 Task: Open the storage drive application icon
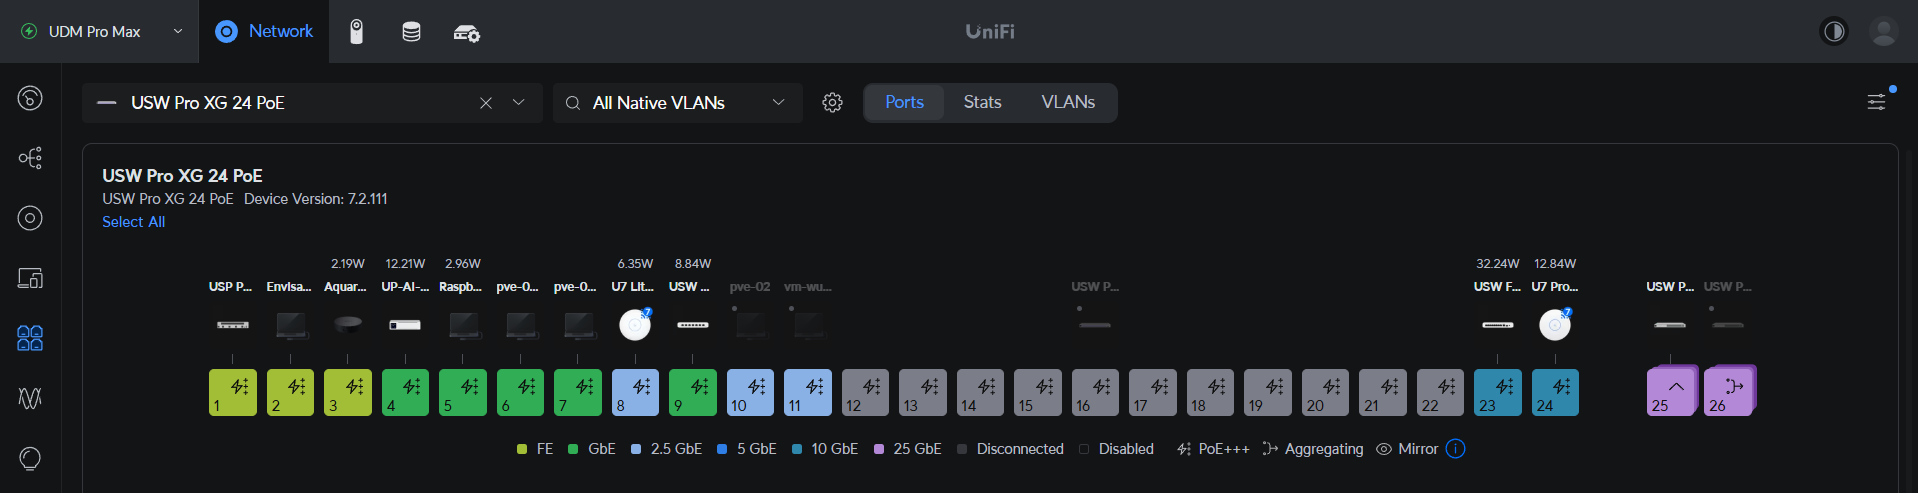point(411,32)
